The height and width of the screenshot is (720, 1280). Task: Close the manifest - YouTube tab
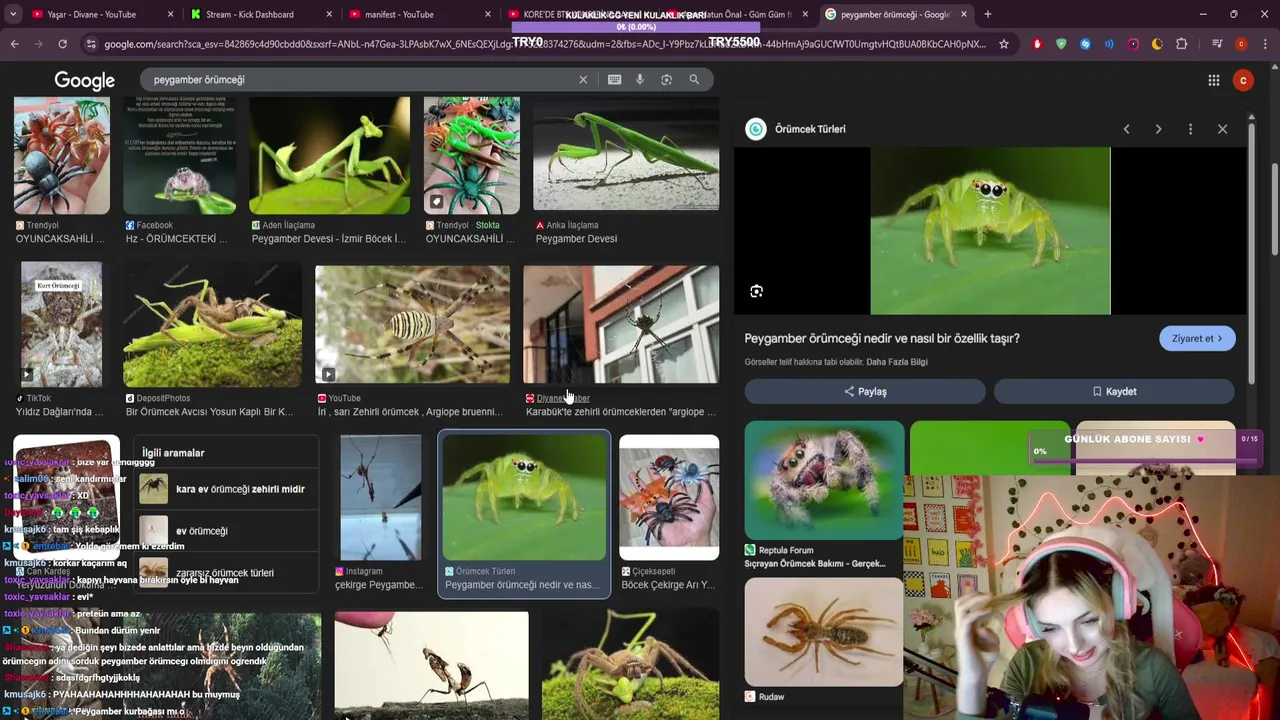[x=488, y=14]
